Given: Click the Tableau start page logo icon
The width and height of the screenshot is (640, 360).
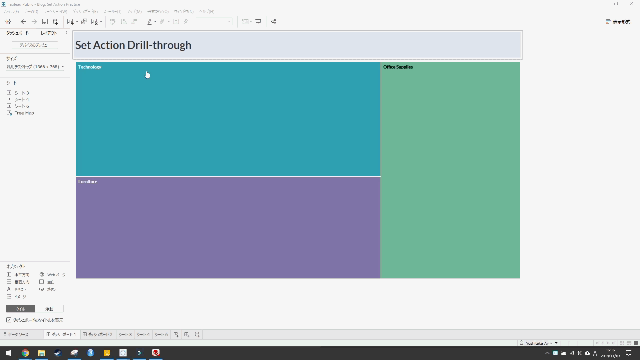Looking at the screenshot, I should [8, 22].
